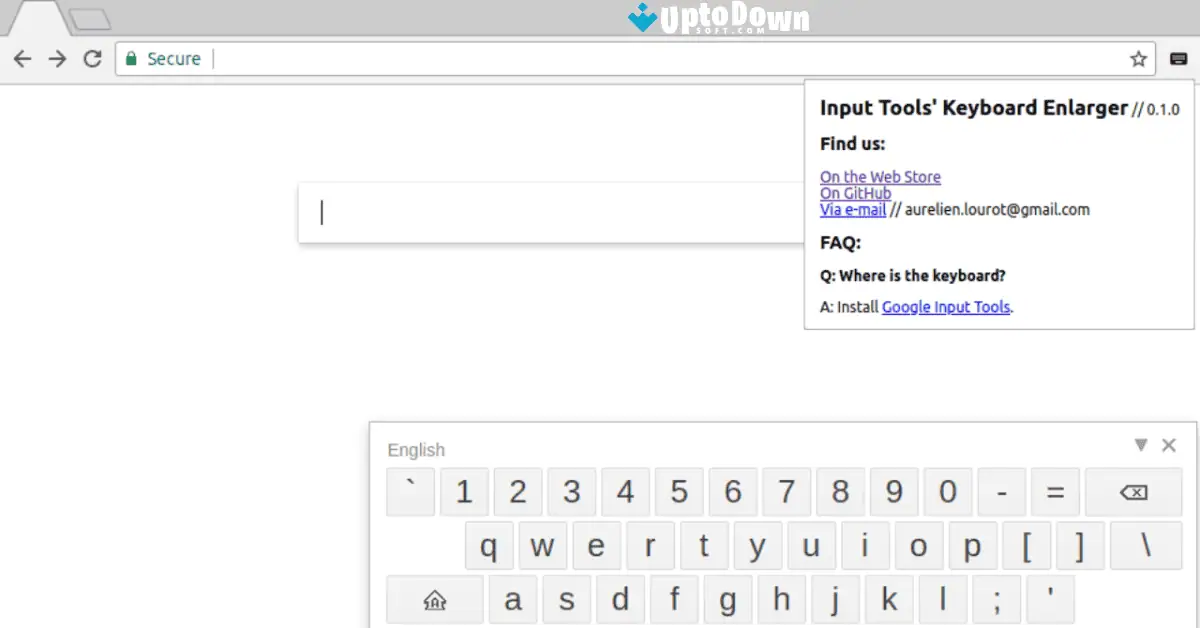
Task: Click the English language selector
Action: point(416,450)
